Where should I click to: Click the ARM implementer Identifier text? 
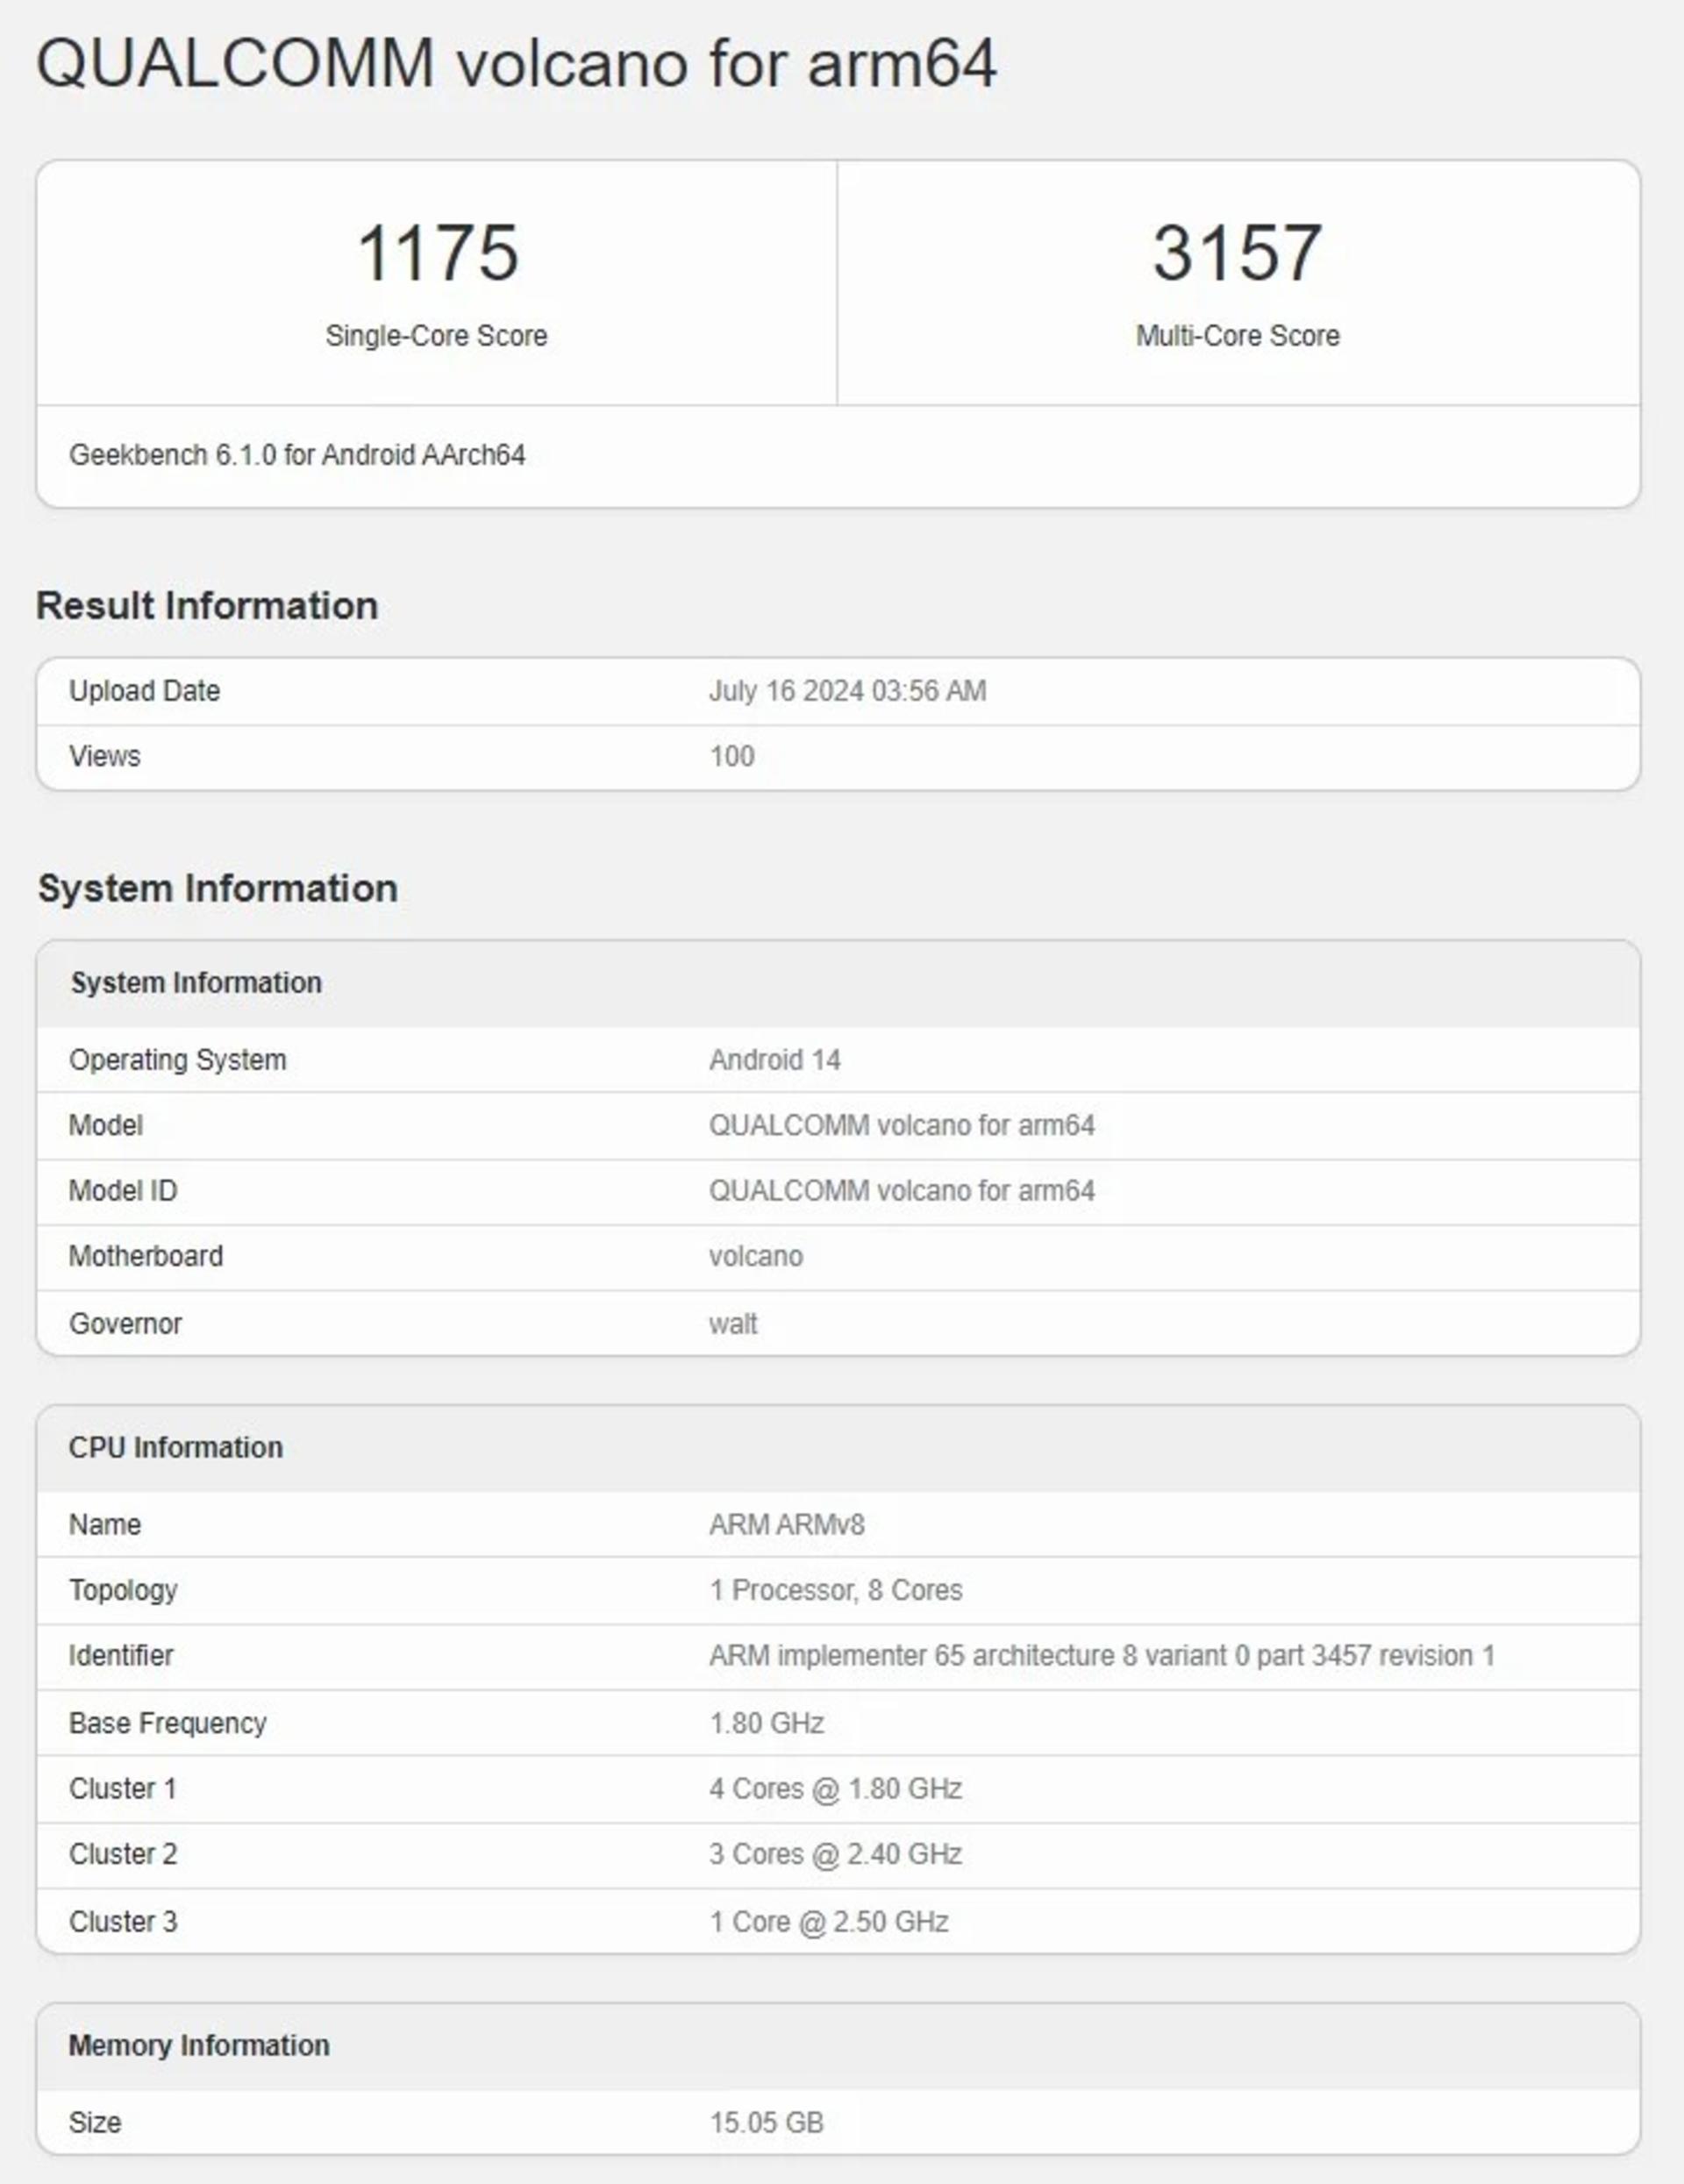[1102, 1656]
